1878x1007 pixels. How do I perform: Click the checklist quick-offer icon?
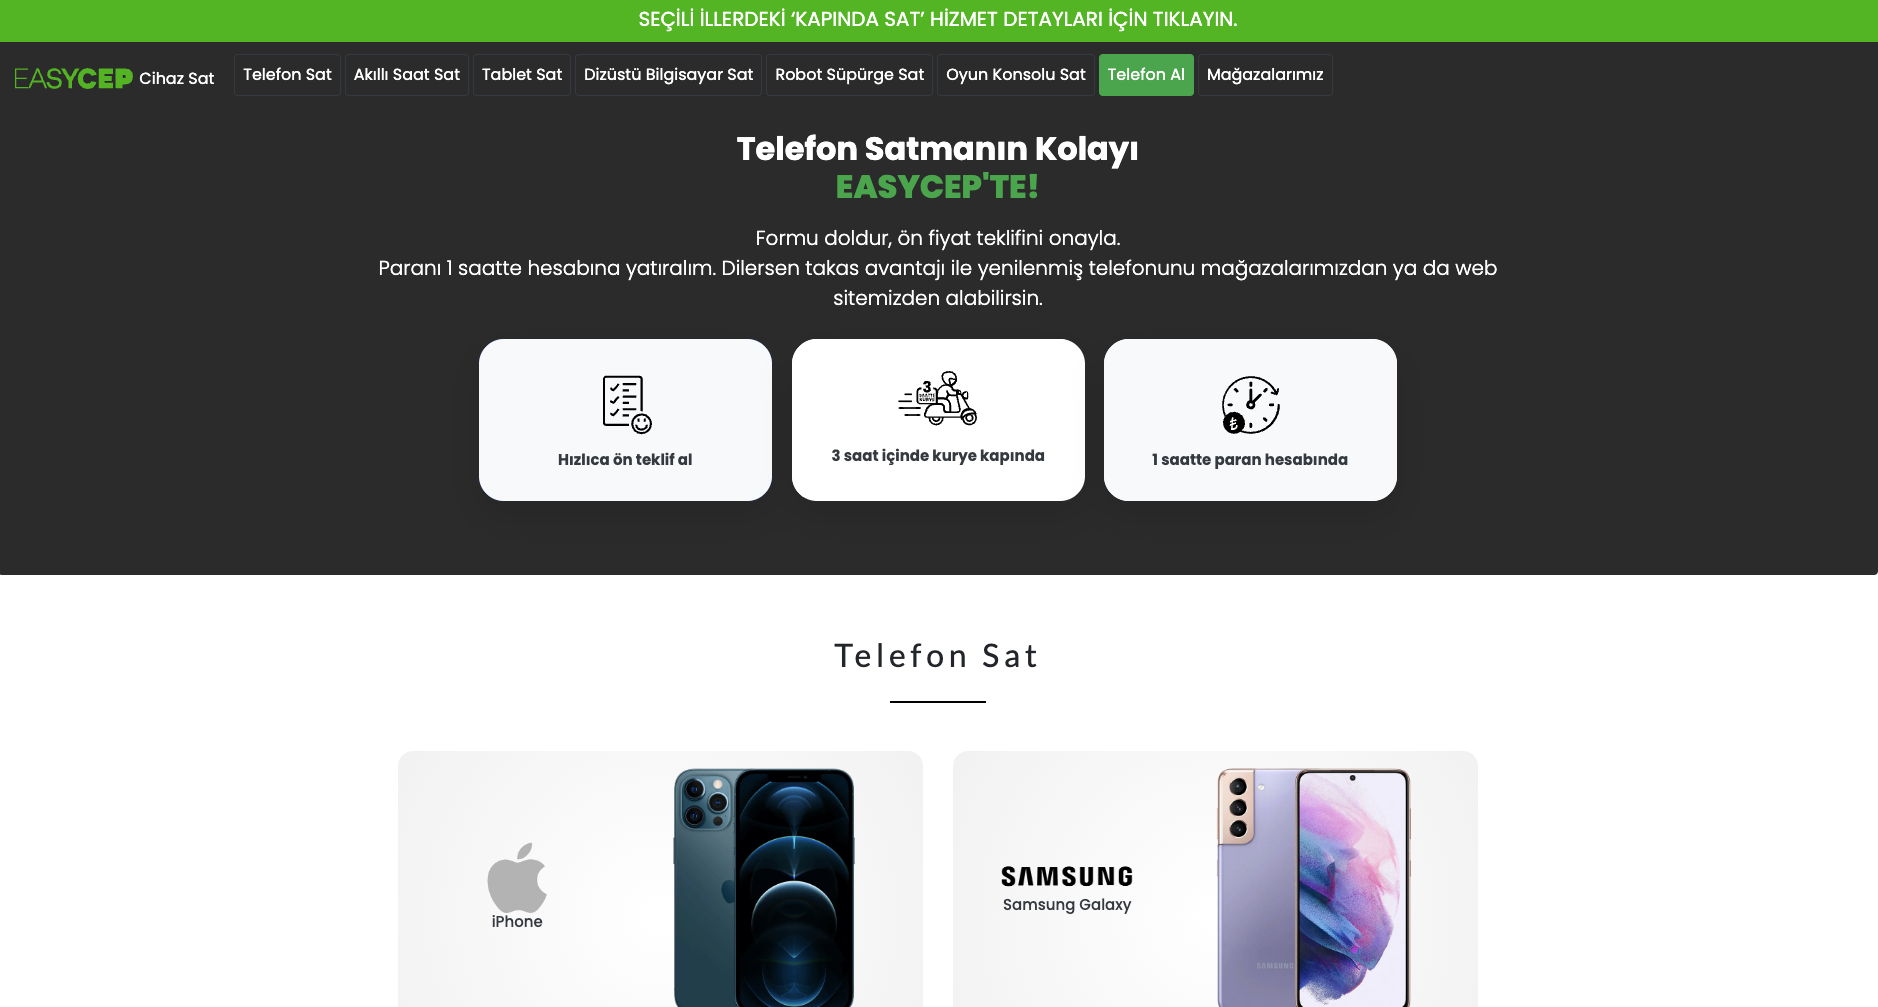coord(627,404)
